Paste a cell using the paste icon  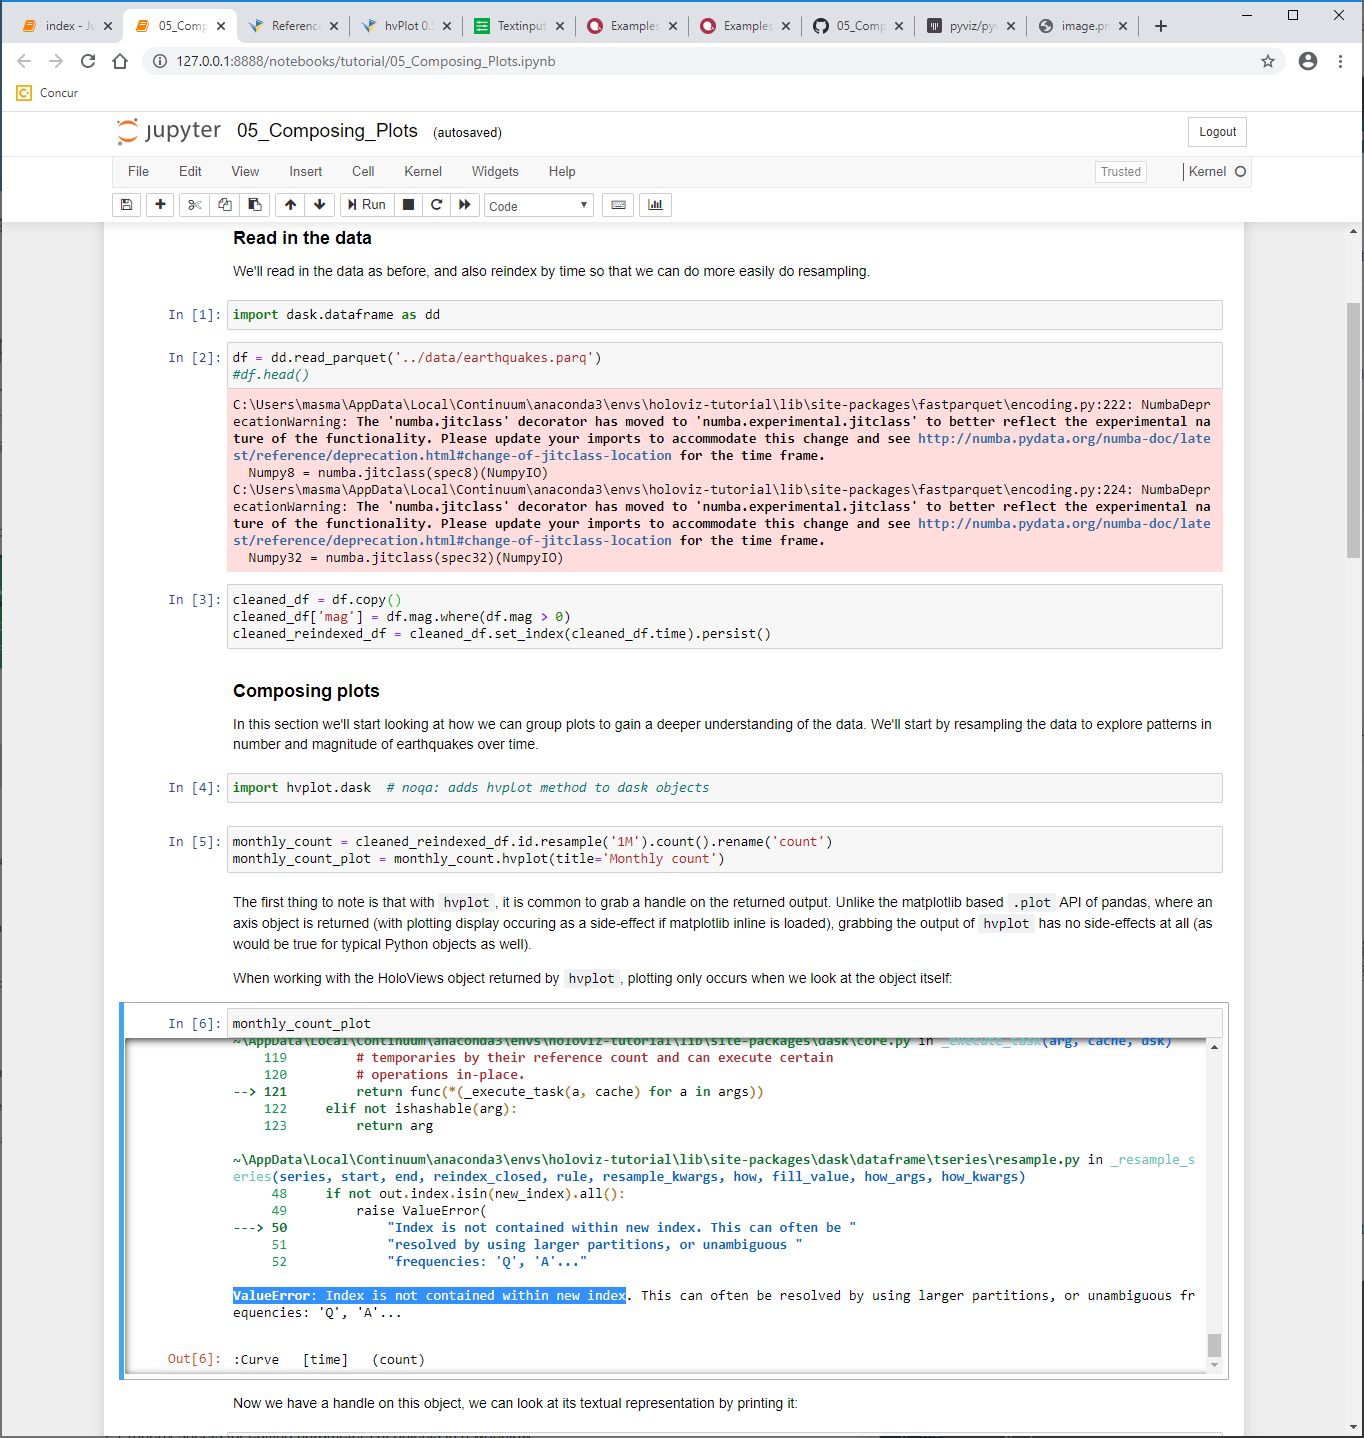click(x=254, y=205)
